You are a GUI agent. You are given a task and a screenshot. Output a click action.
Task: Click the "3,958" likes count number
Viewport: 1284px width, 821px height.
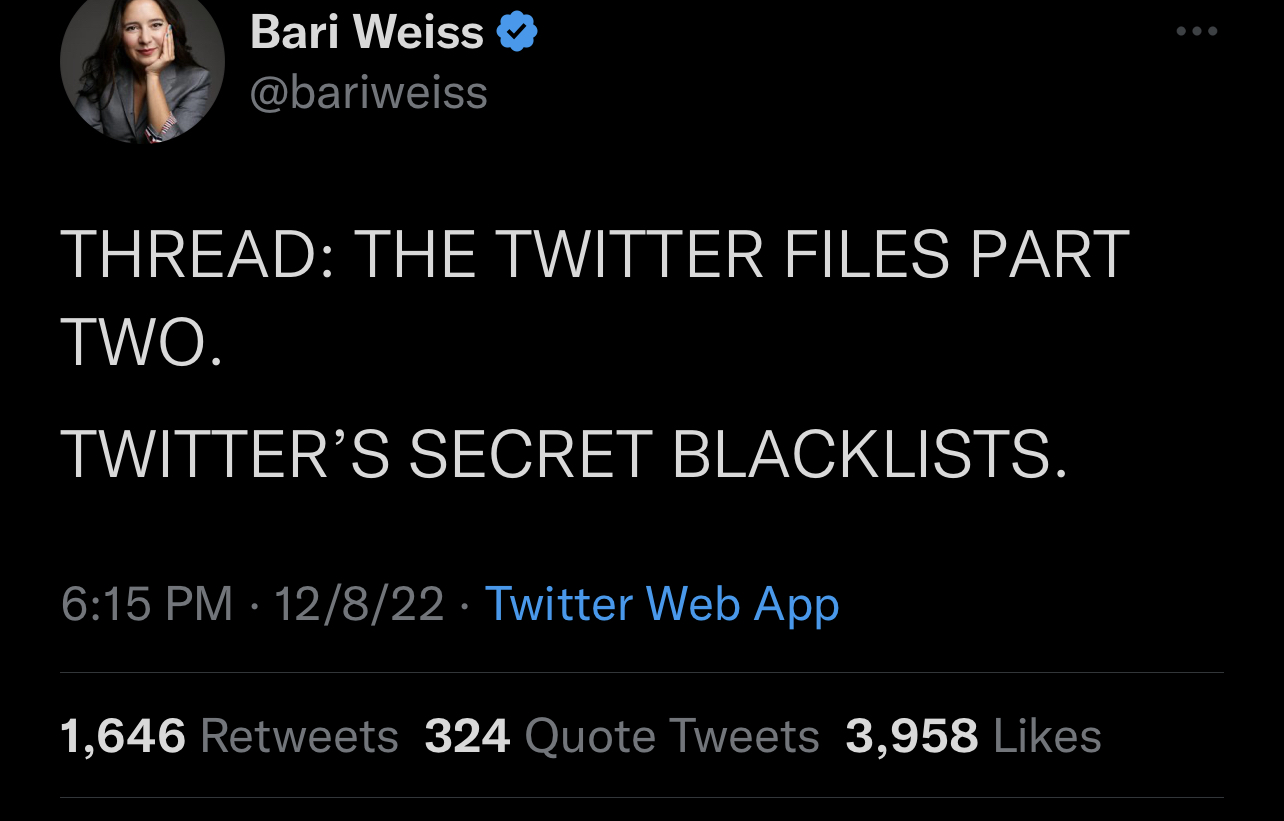(x=911, y=737)
